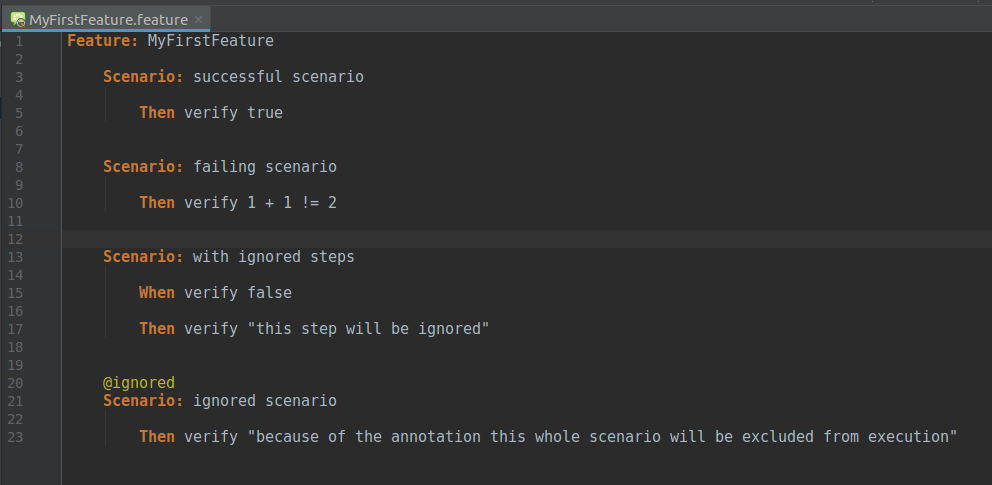This screenshot has height=485, width=992.
Task: Click the 'verify false' step text
Action: pyautogui.click(x=238, y=293)
